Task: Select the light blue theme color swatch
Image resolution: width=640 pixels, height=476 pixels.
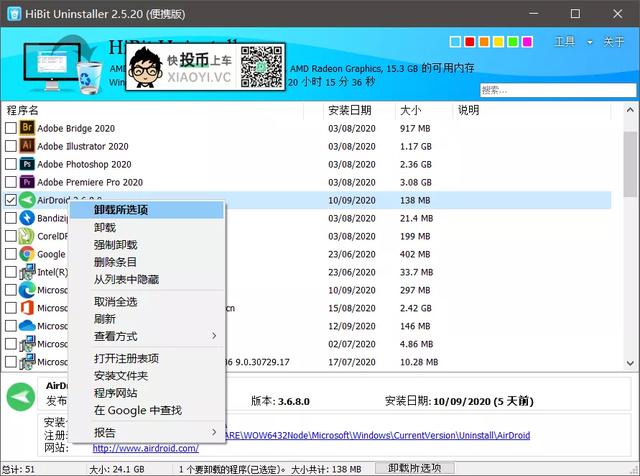Action: click(455, 42)
